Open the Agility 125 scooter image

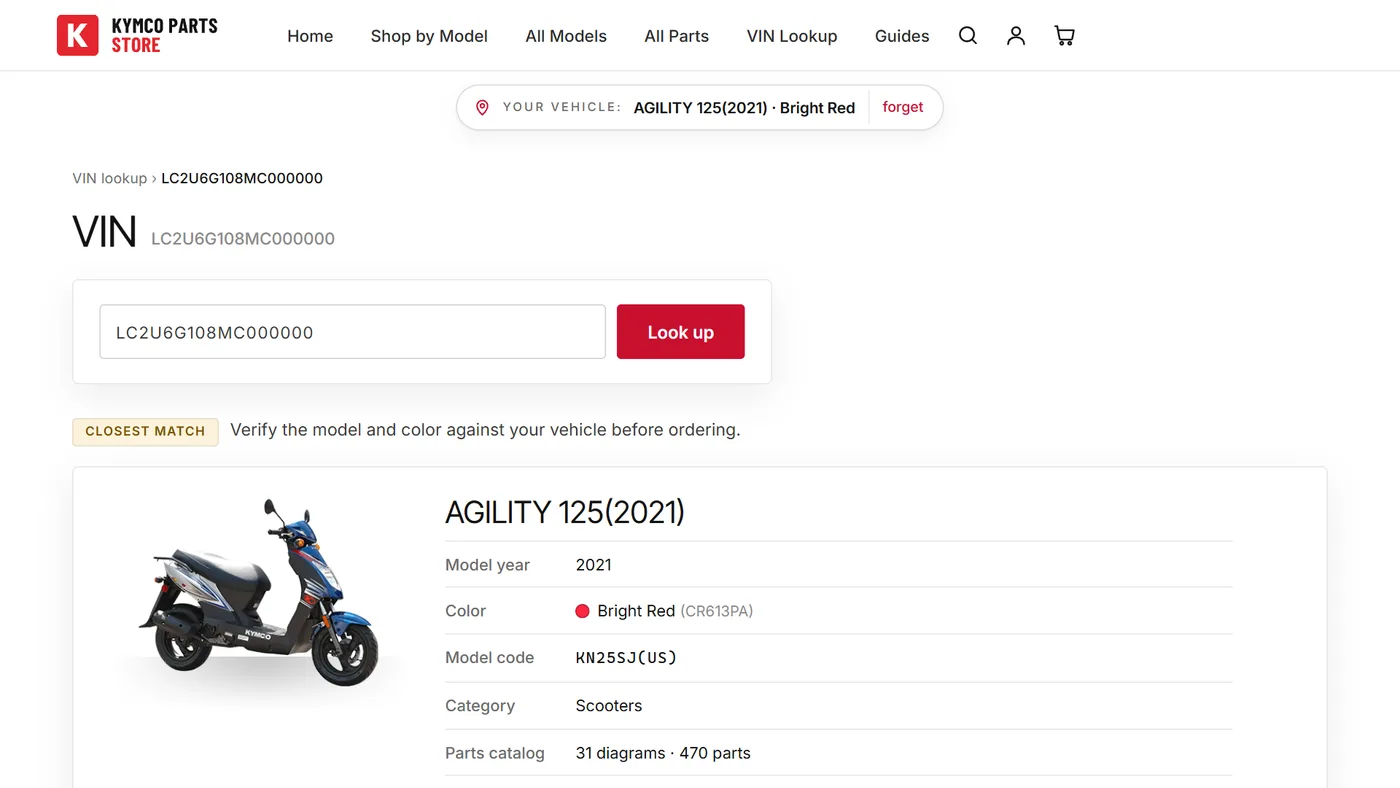259,592
